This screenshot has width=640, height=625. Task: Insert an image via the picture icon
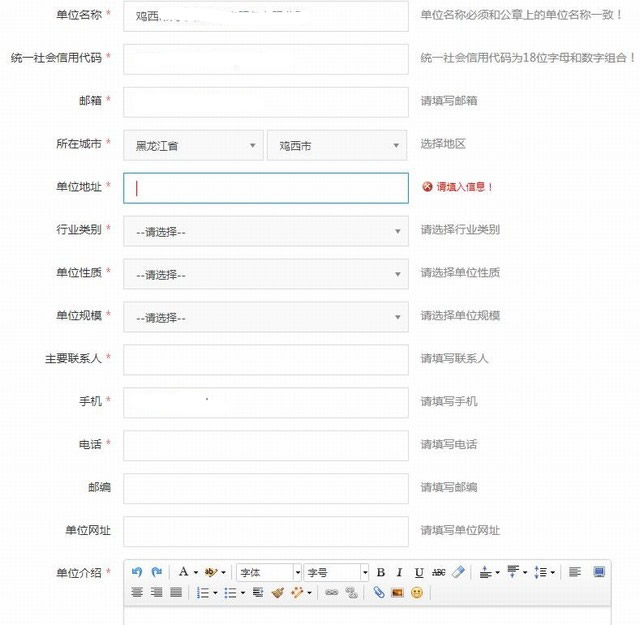pyautogui.click(x=397, y=592)
